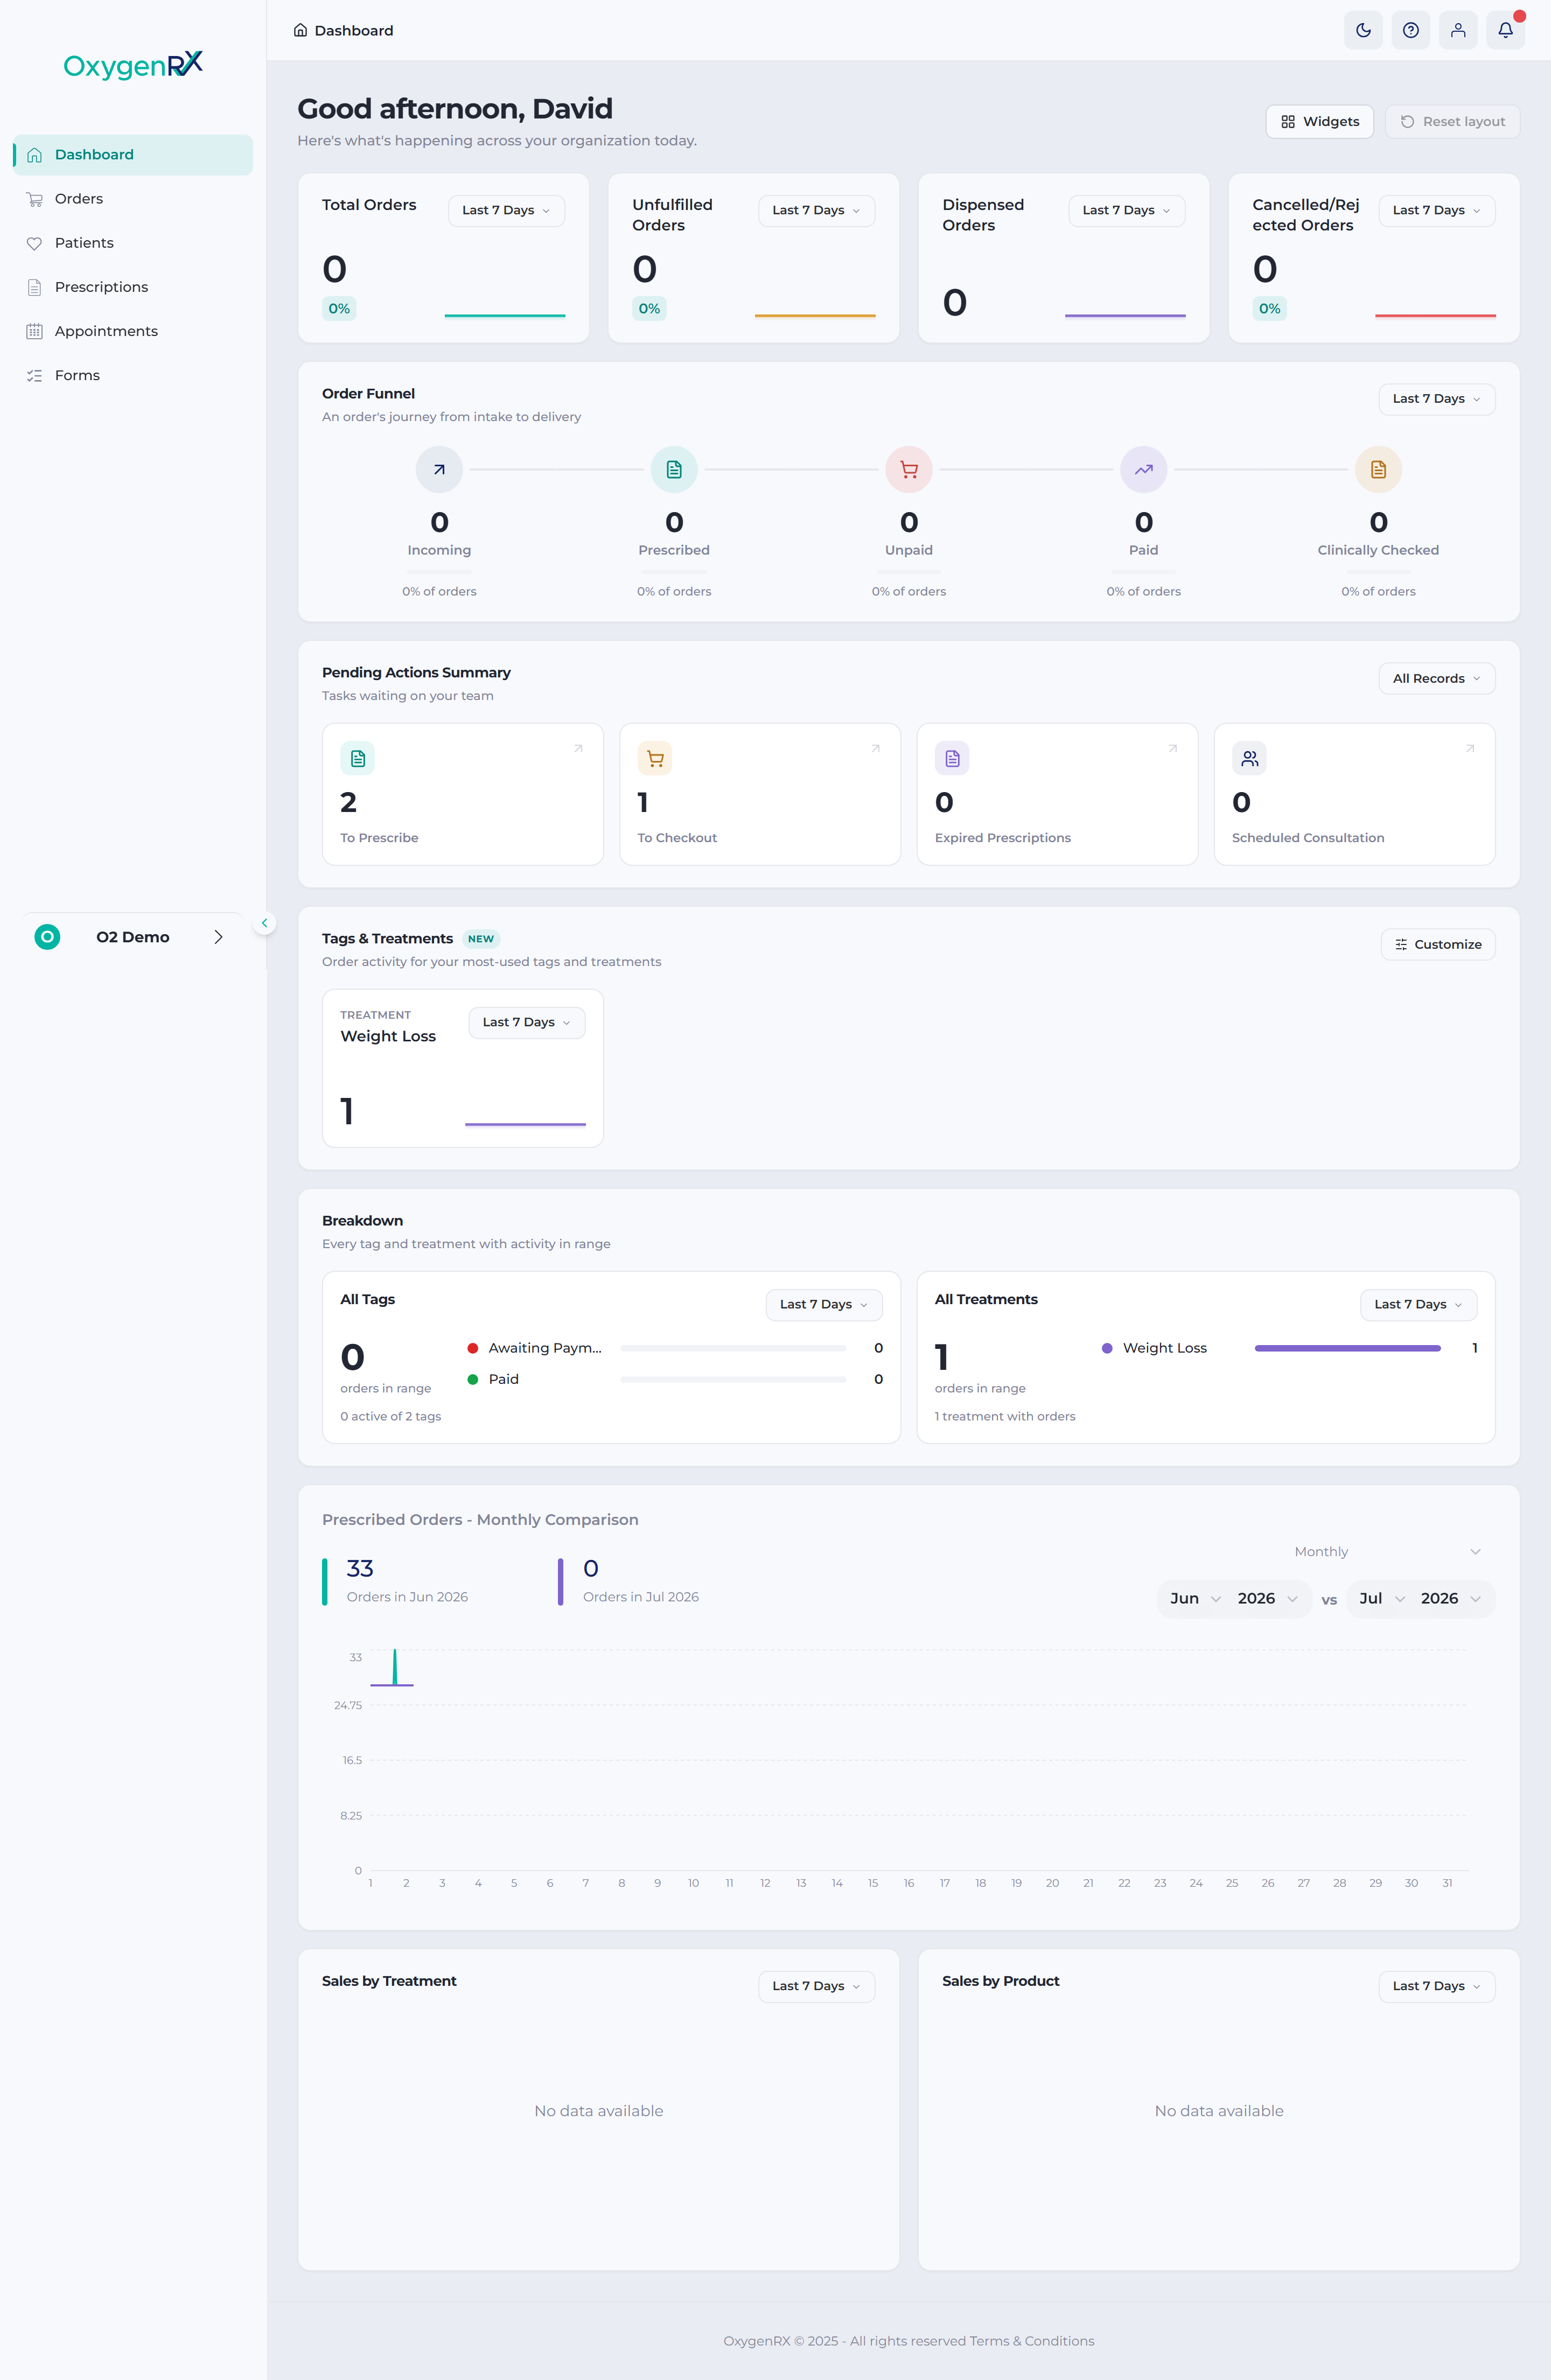Click 'Orders in Jun 2026' label
The height and width of the screenshot is (2380, 1551).
click(407, 1597)
